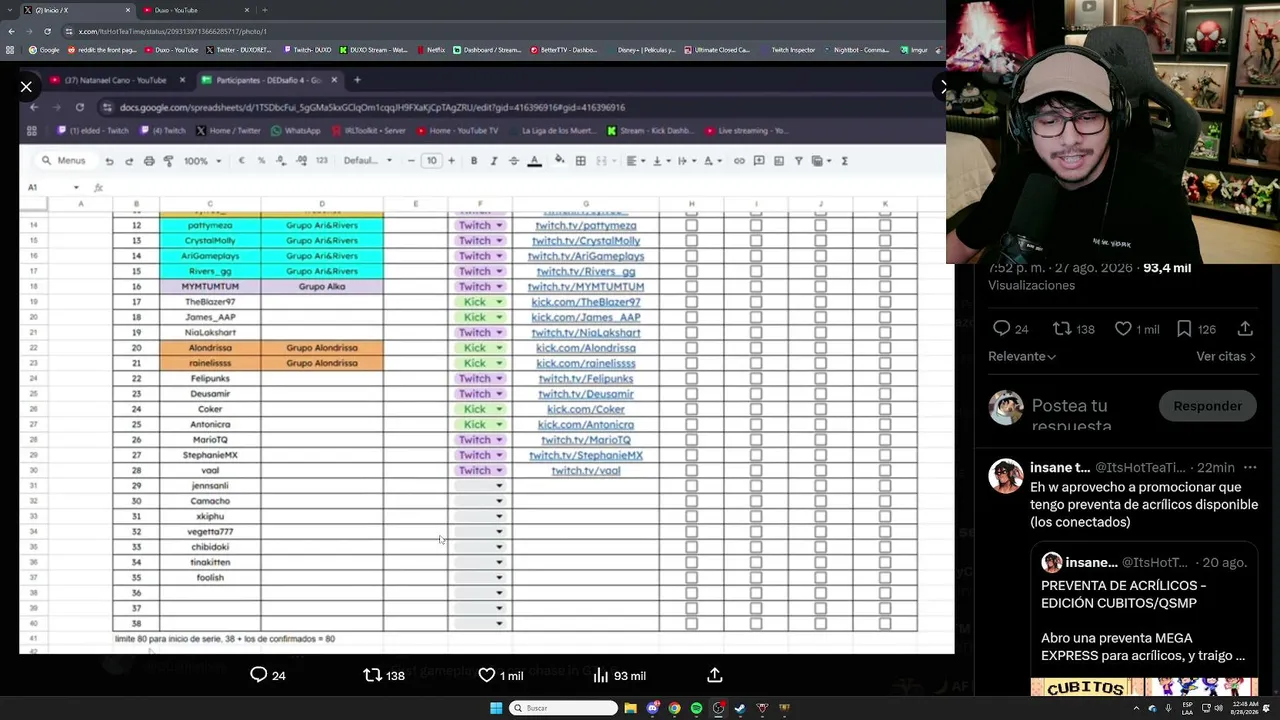This screenshot has height=720, width=1280.
Task: Click the Redo icon in the spreadsheet toolbar
Action: [x=128, y=160]
